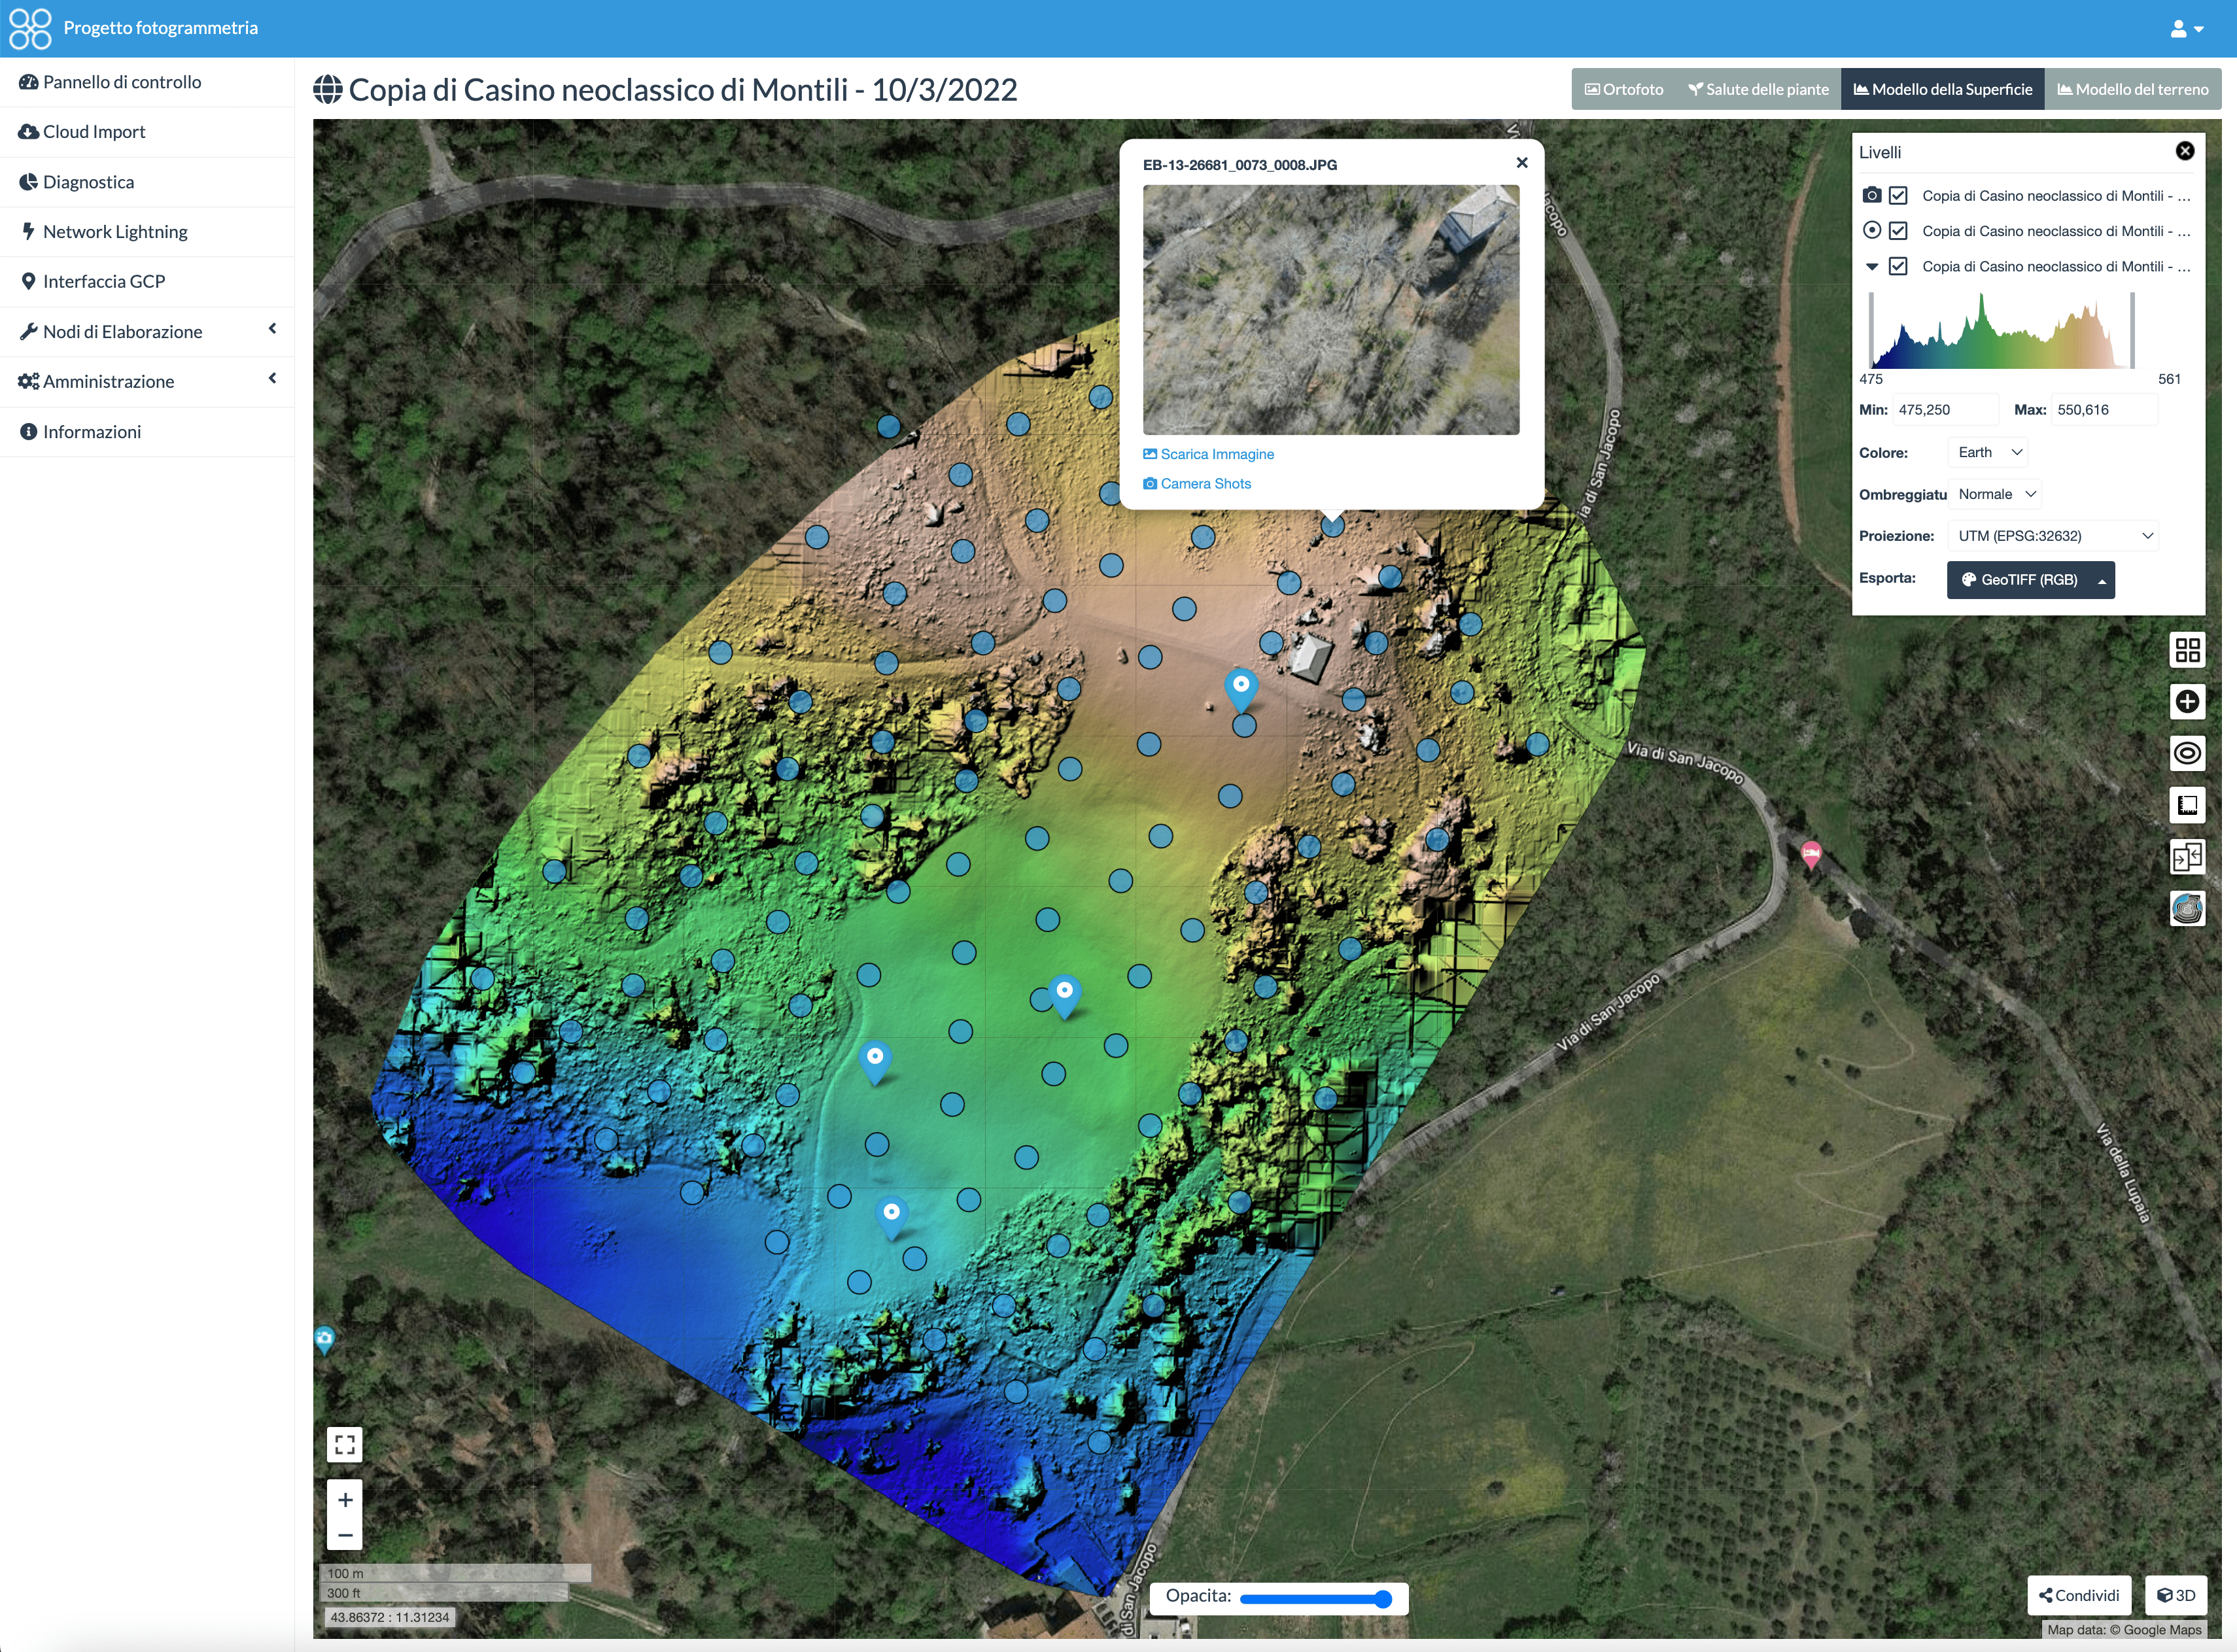Toggle fullscreen map view
This screenshot has width=2237, height=1652.
tap(345, 1445)
